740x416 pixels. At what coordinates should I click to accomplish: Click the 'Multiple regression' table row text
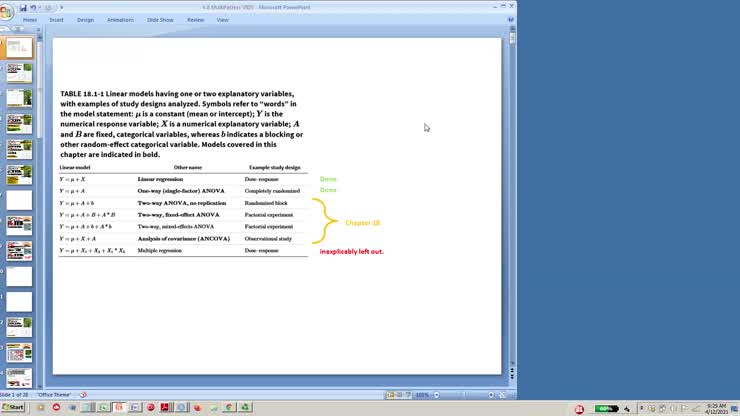160,250
